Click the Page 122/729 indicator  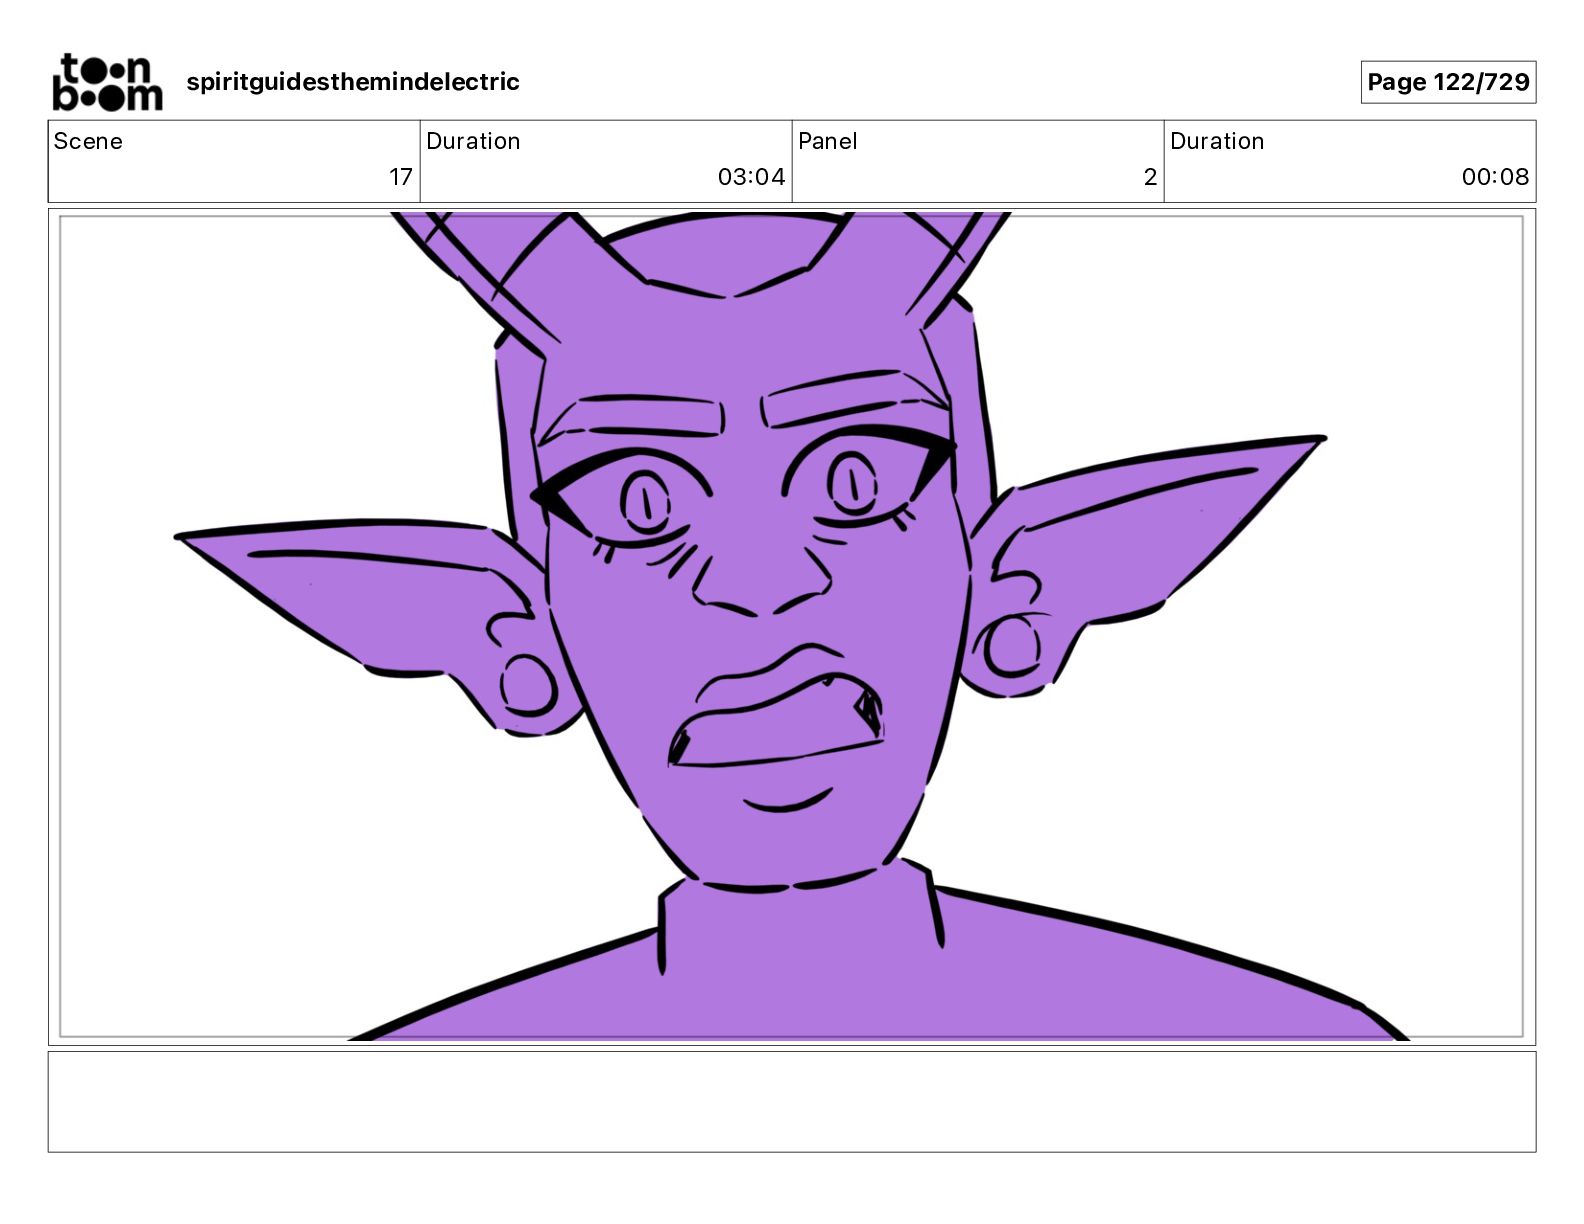pos(1448,82)
